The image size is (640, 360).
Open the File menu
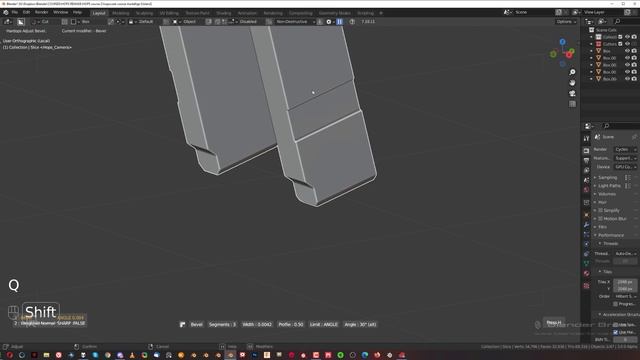tap(15, 13)
